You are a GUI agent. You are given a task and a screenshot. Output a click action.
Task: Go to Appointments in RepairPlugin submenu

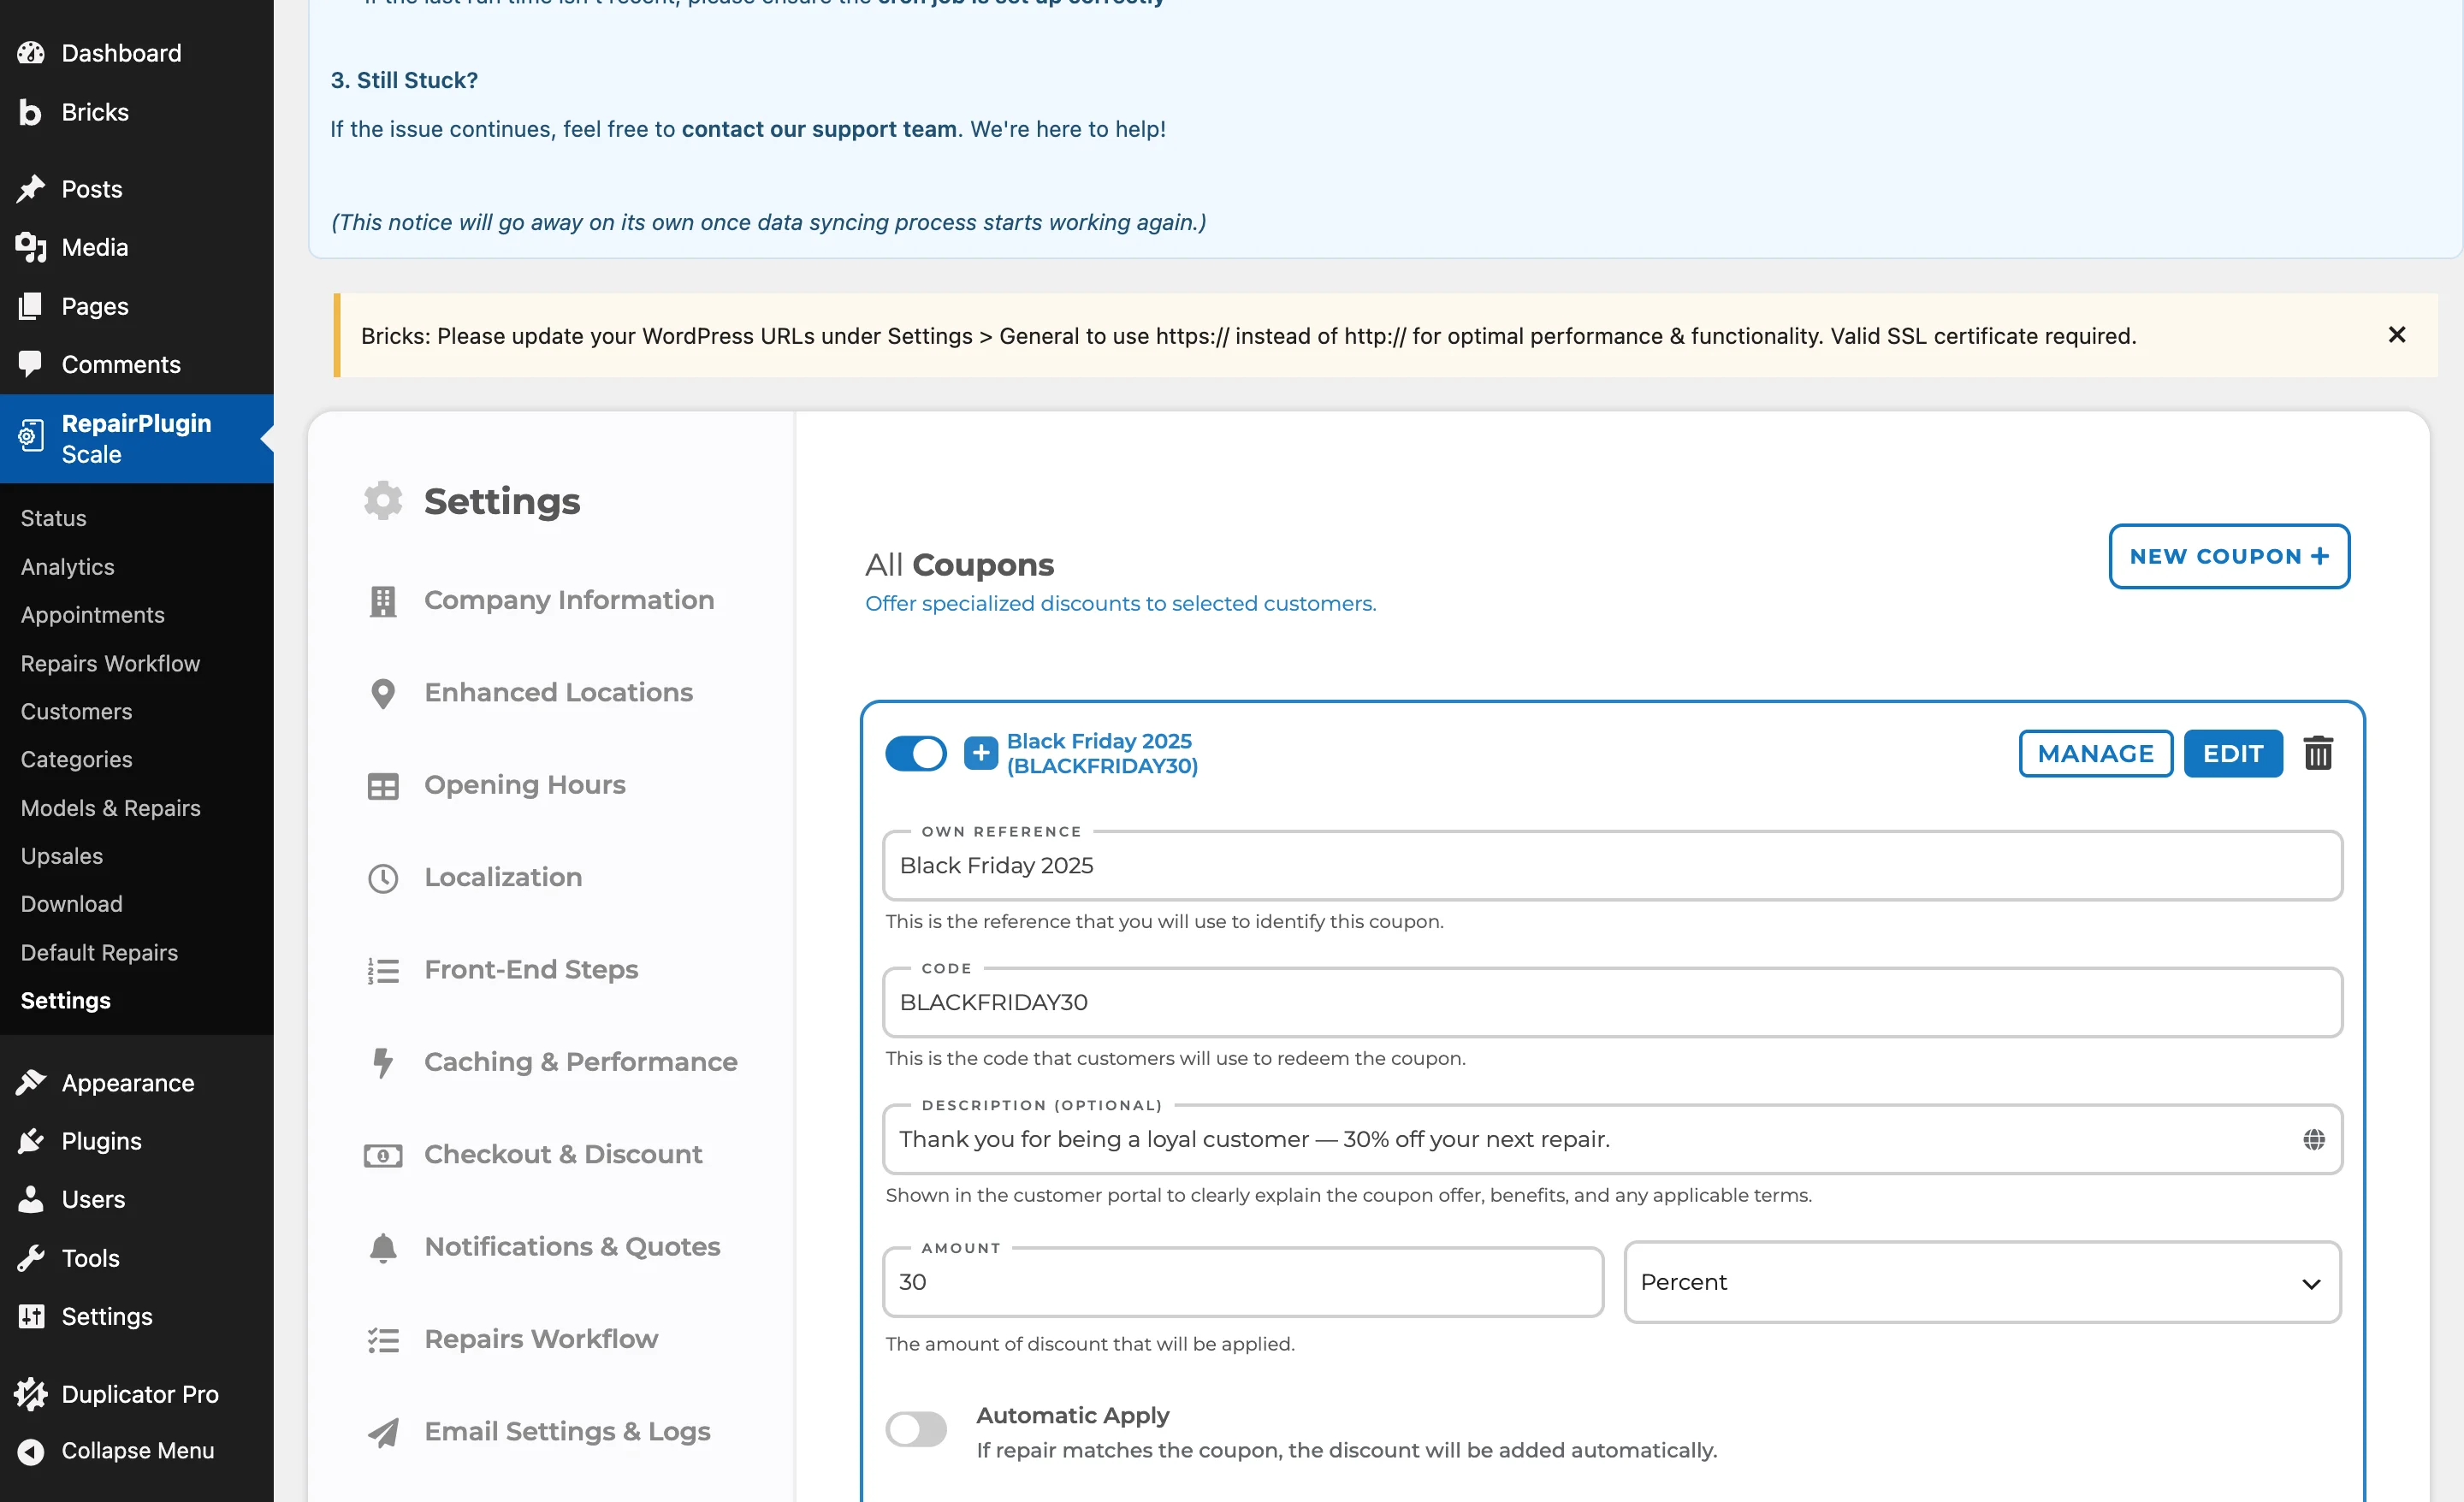tap(93, 615)
